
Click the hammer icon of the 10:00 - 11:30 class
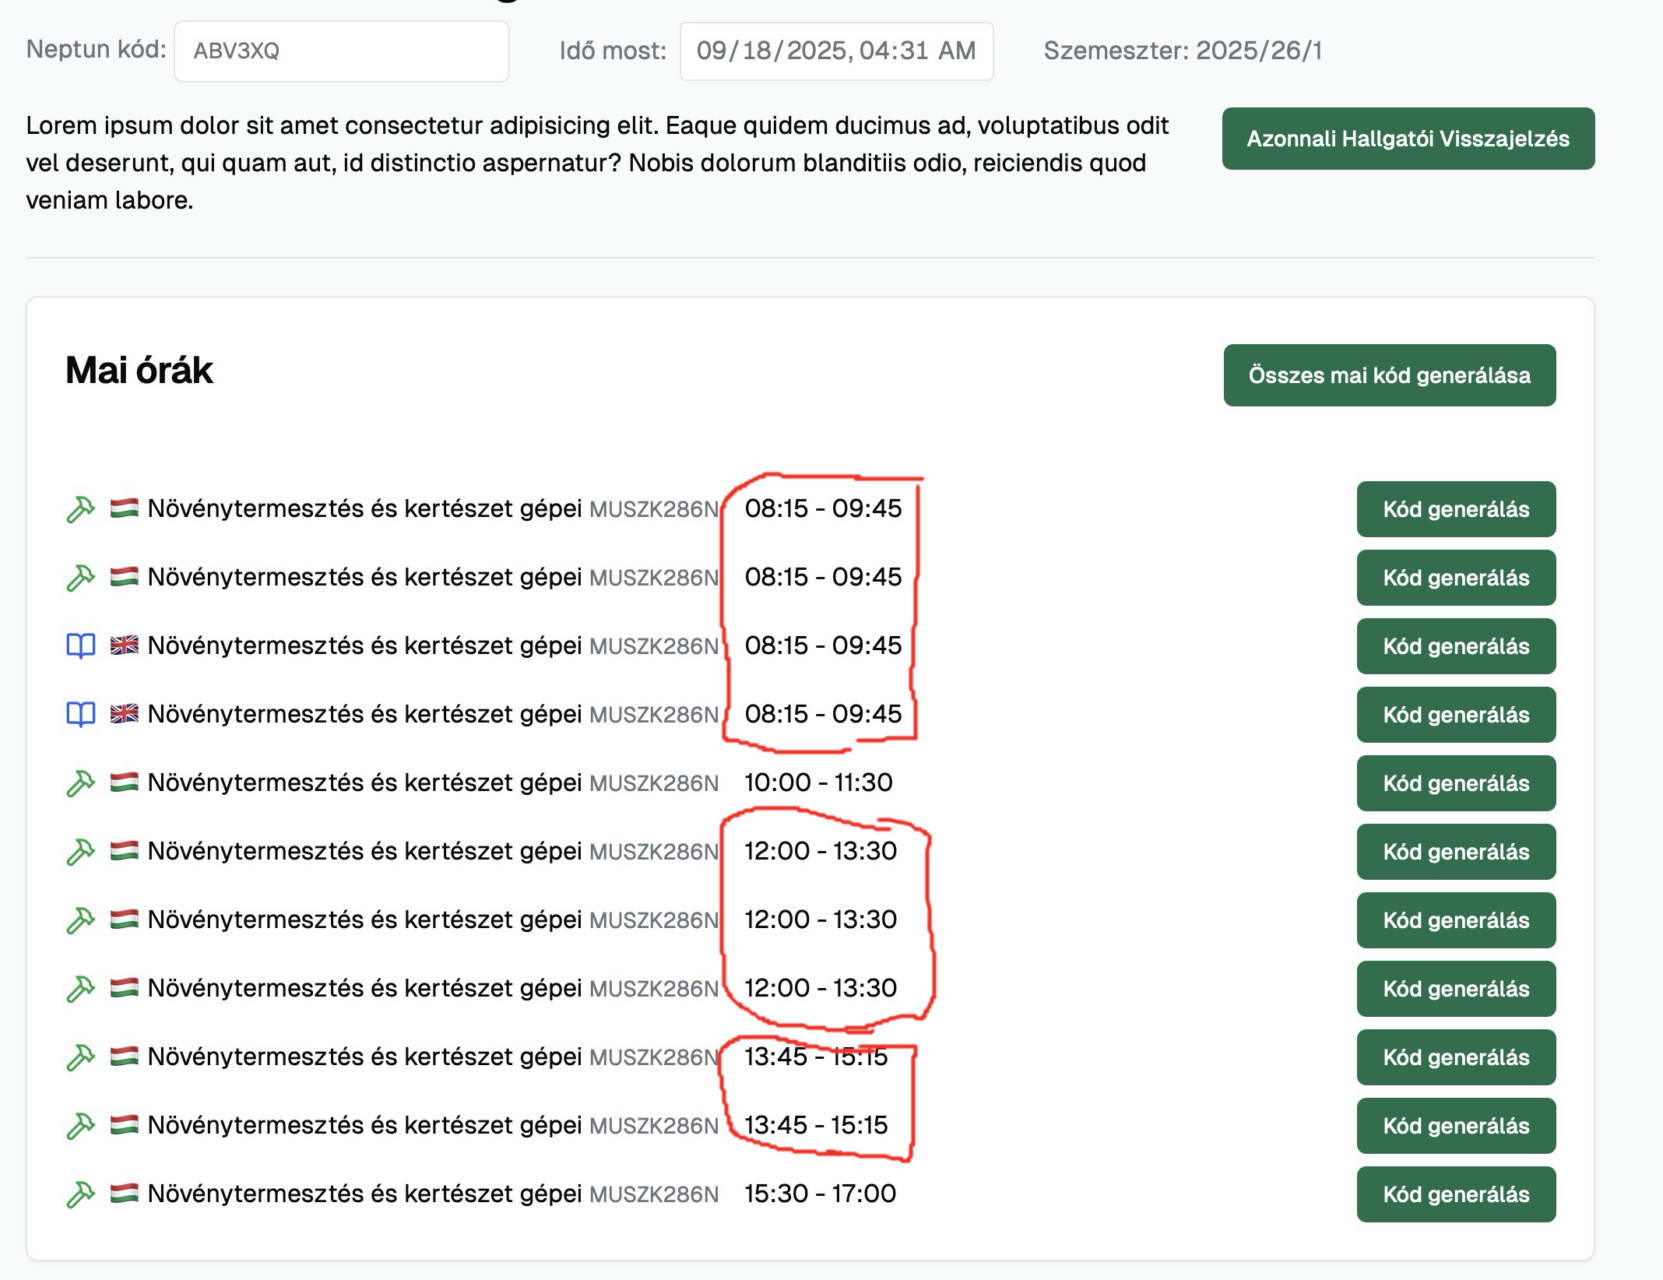click(80, 783)
